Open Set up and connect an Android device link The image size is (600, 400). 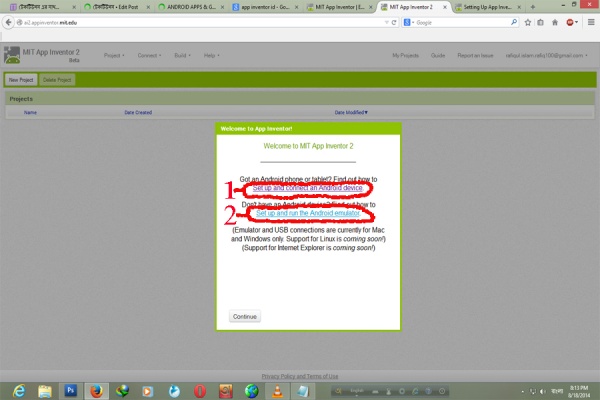[308, 188]
